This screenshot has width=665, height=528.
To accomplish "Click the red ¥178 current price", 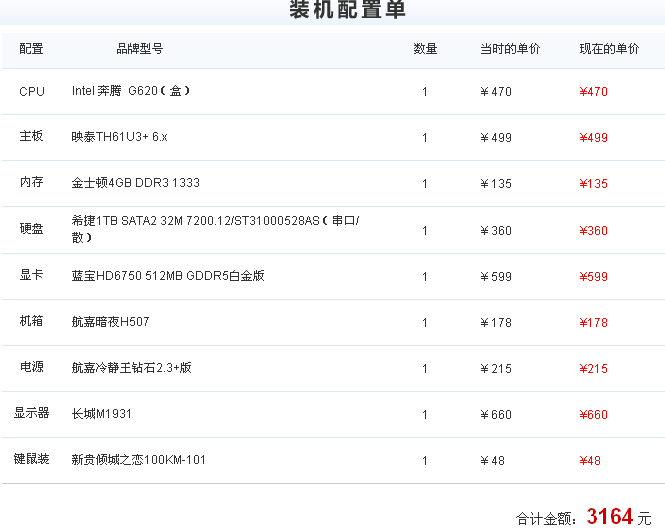I will (x=593, y=323).
